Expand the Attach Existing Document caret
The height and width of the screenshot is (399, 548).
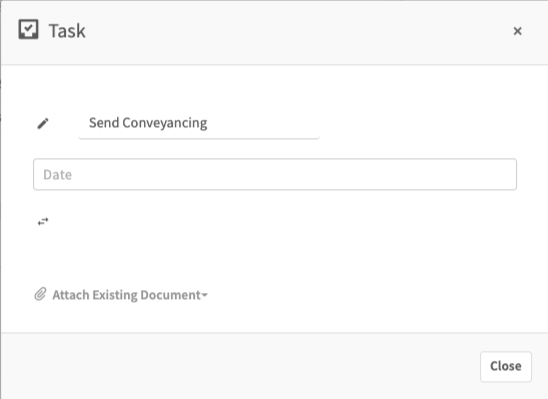pos(204,295)
